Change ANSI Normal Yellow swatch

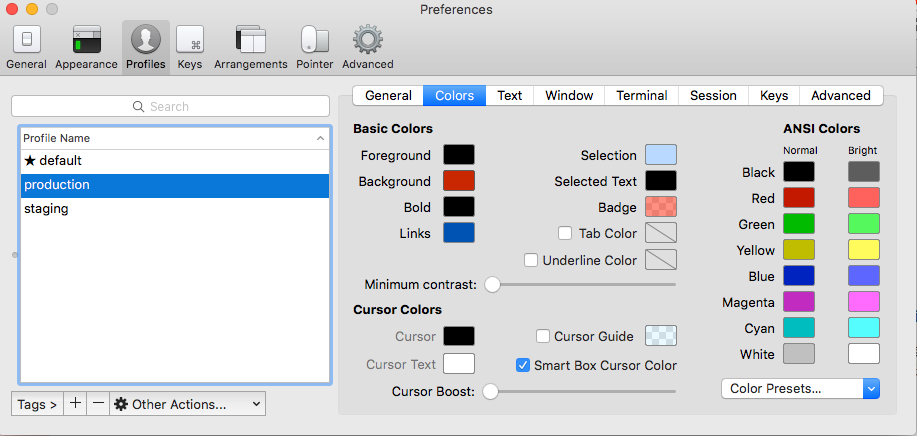coord(799,250)
